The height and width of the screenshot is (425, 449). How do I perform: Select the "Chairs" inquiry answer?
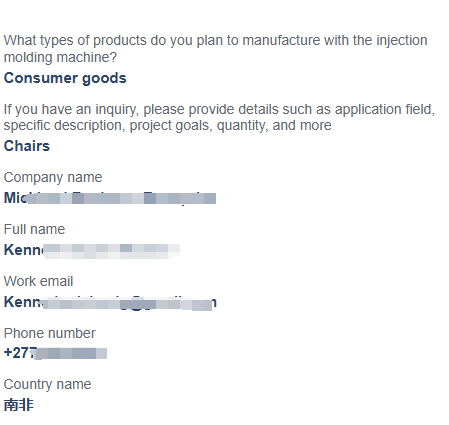pyautogui.click(x=27, y=146)
